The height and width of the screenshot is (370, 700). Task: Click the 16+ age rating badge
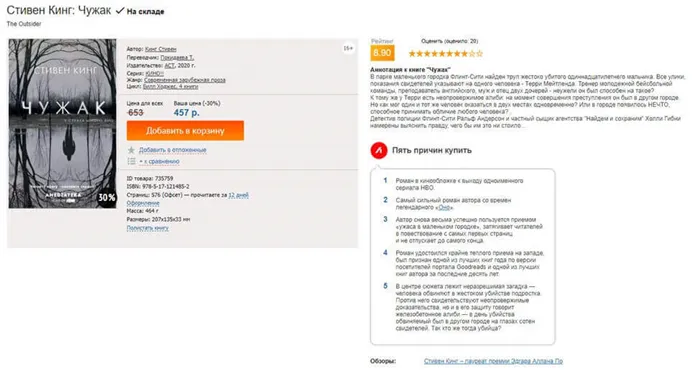(348, 48)
